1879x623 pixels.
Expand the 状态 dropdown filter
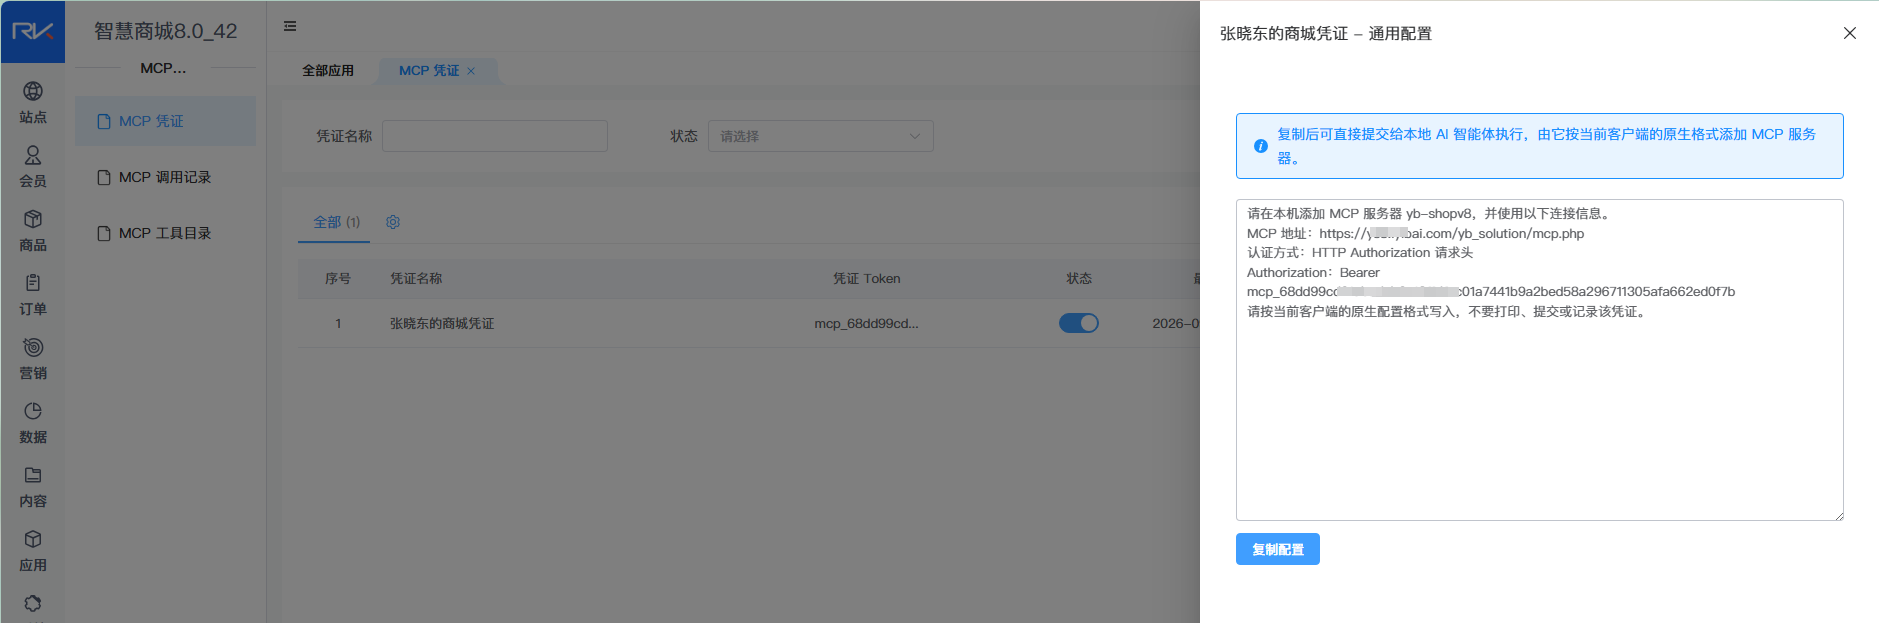pos(821,136)
